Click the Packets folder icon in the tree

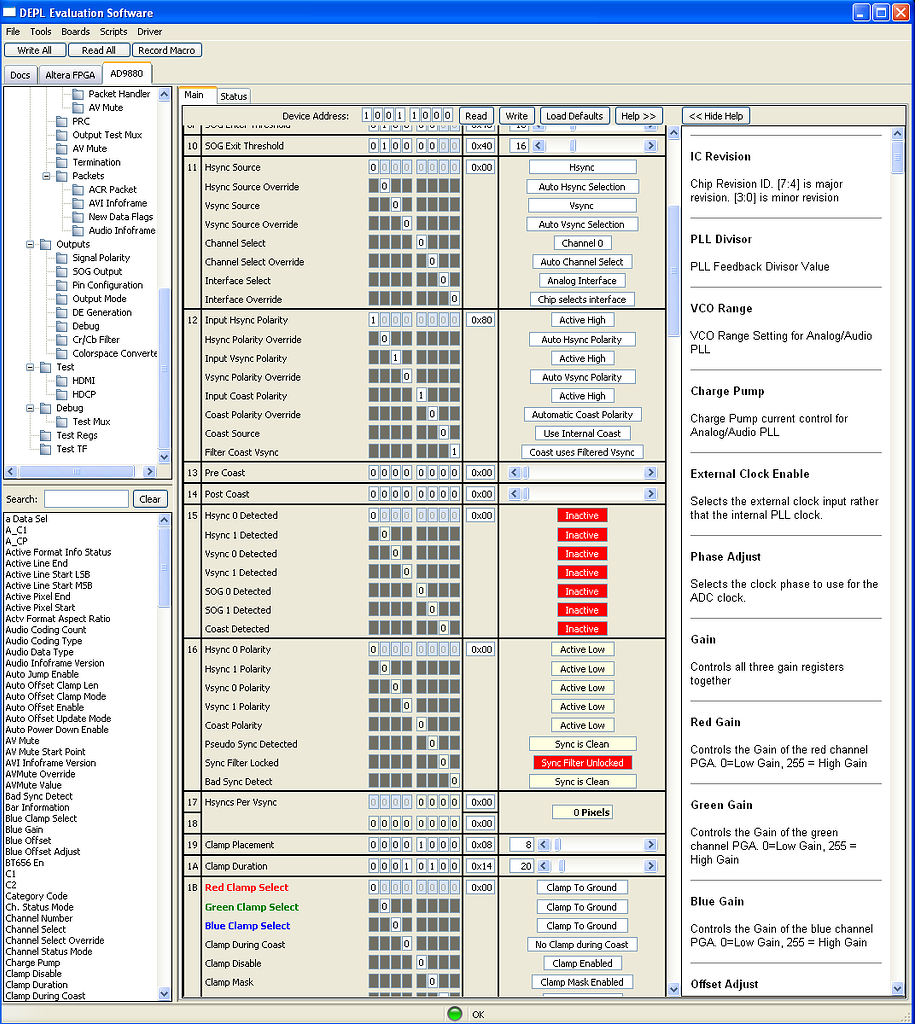[x=63, y=176]
